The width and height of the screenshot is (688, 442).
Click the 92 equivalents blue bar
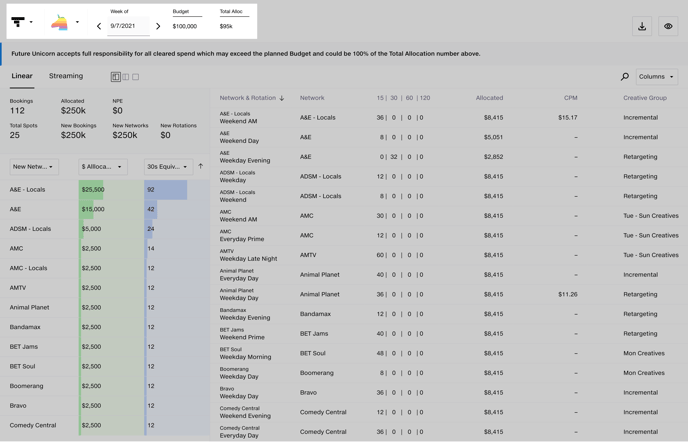pos(166,190)
